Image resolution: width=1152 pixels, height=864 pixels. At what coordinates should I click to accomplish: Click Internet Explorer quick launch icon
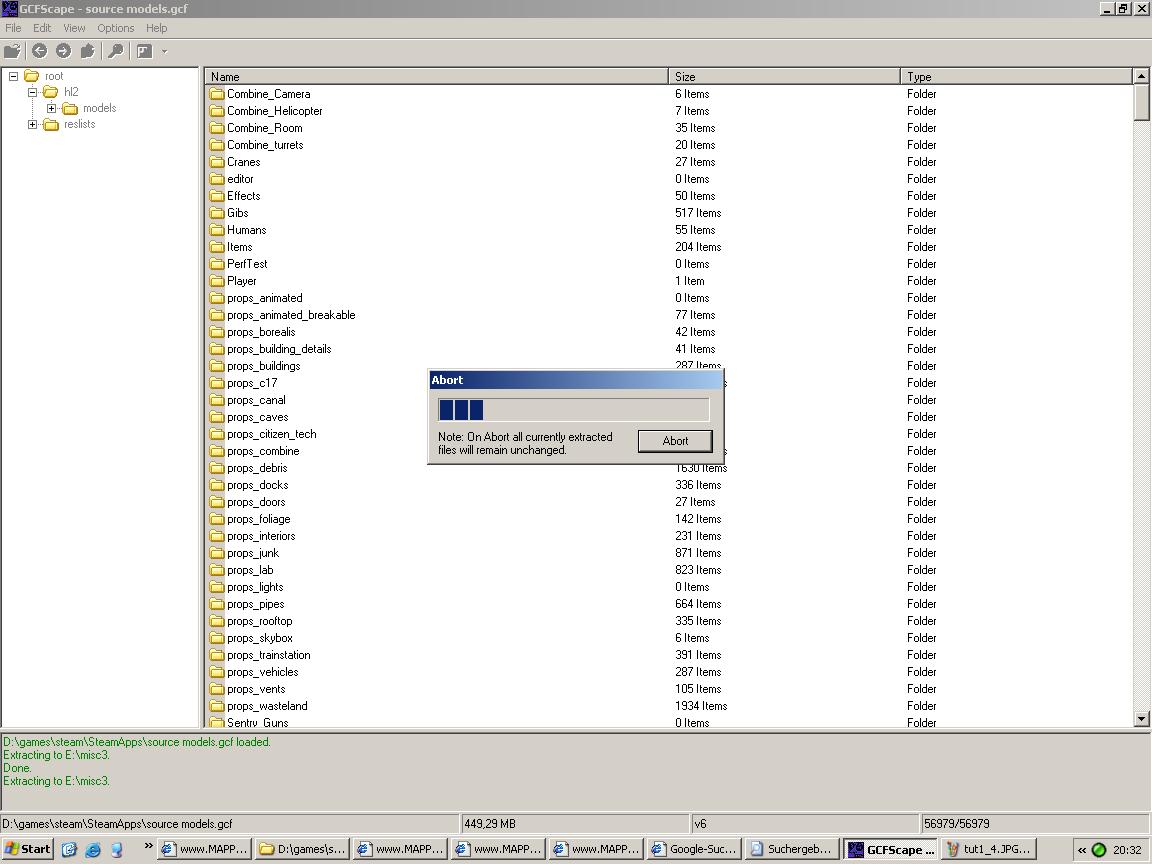coord(93,849)
